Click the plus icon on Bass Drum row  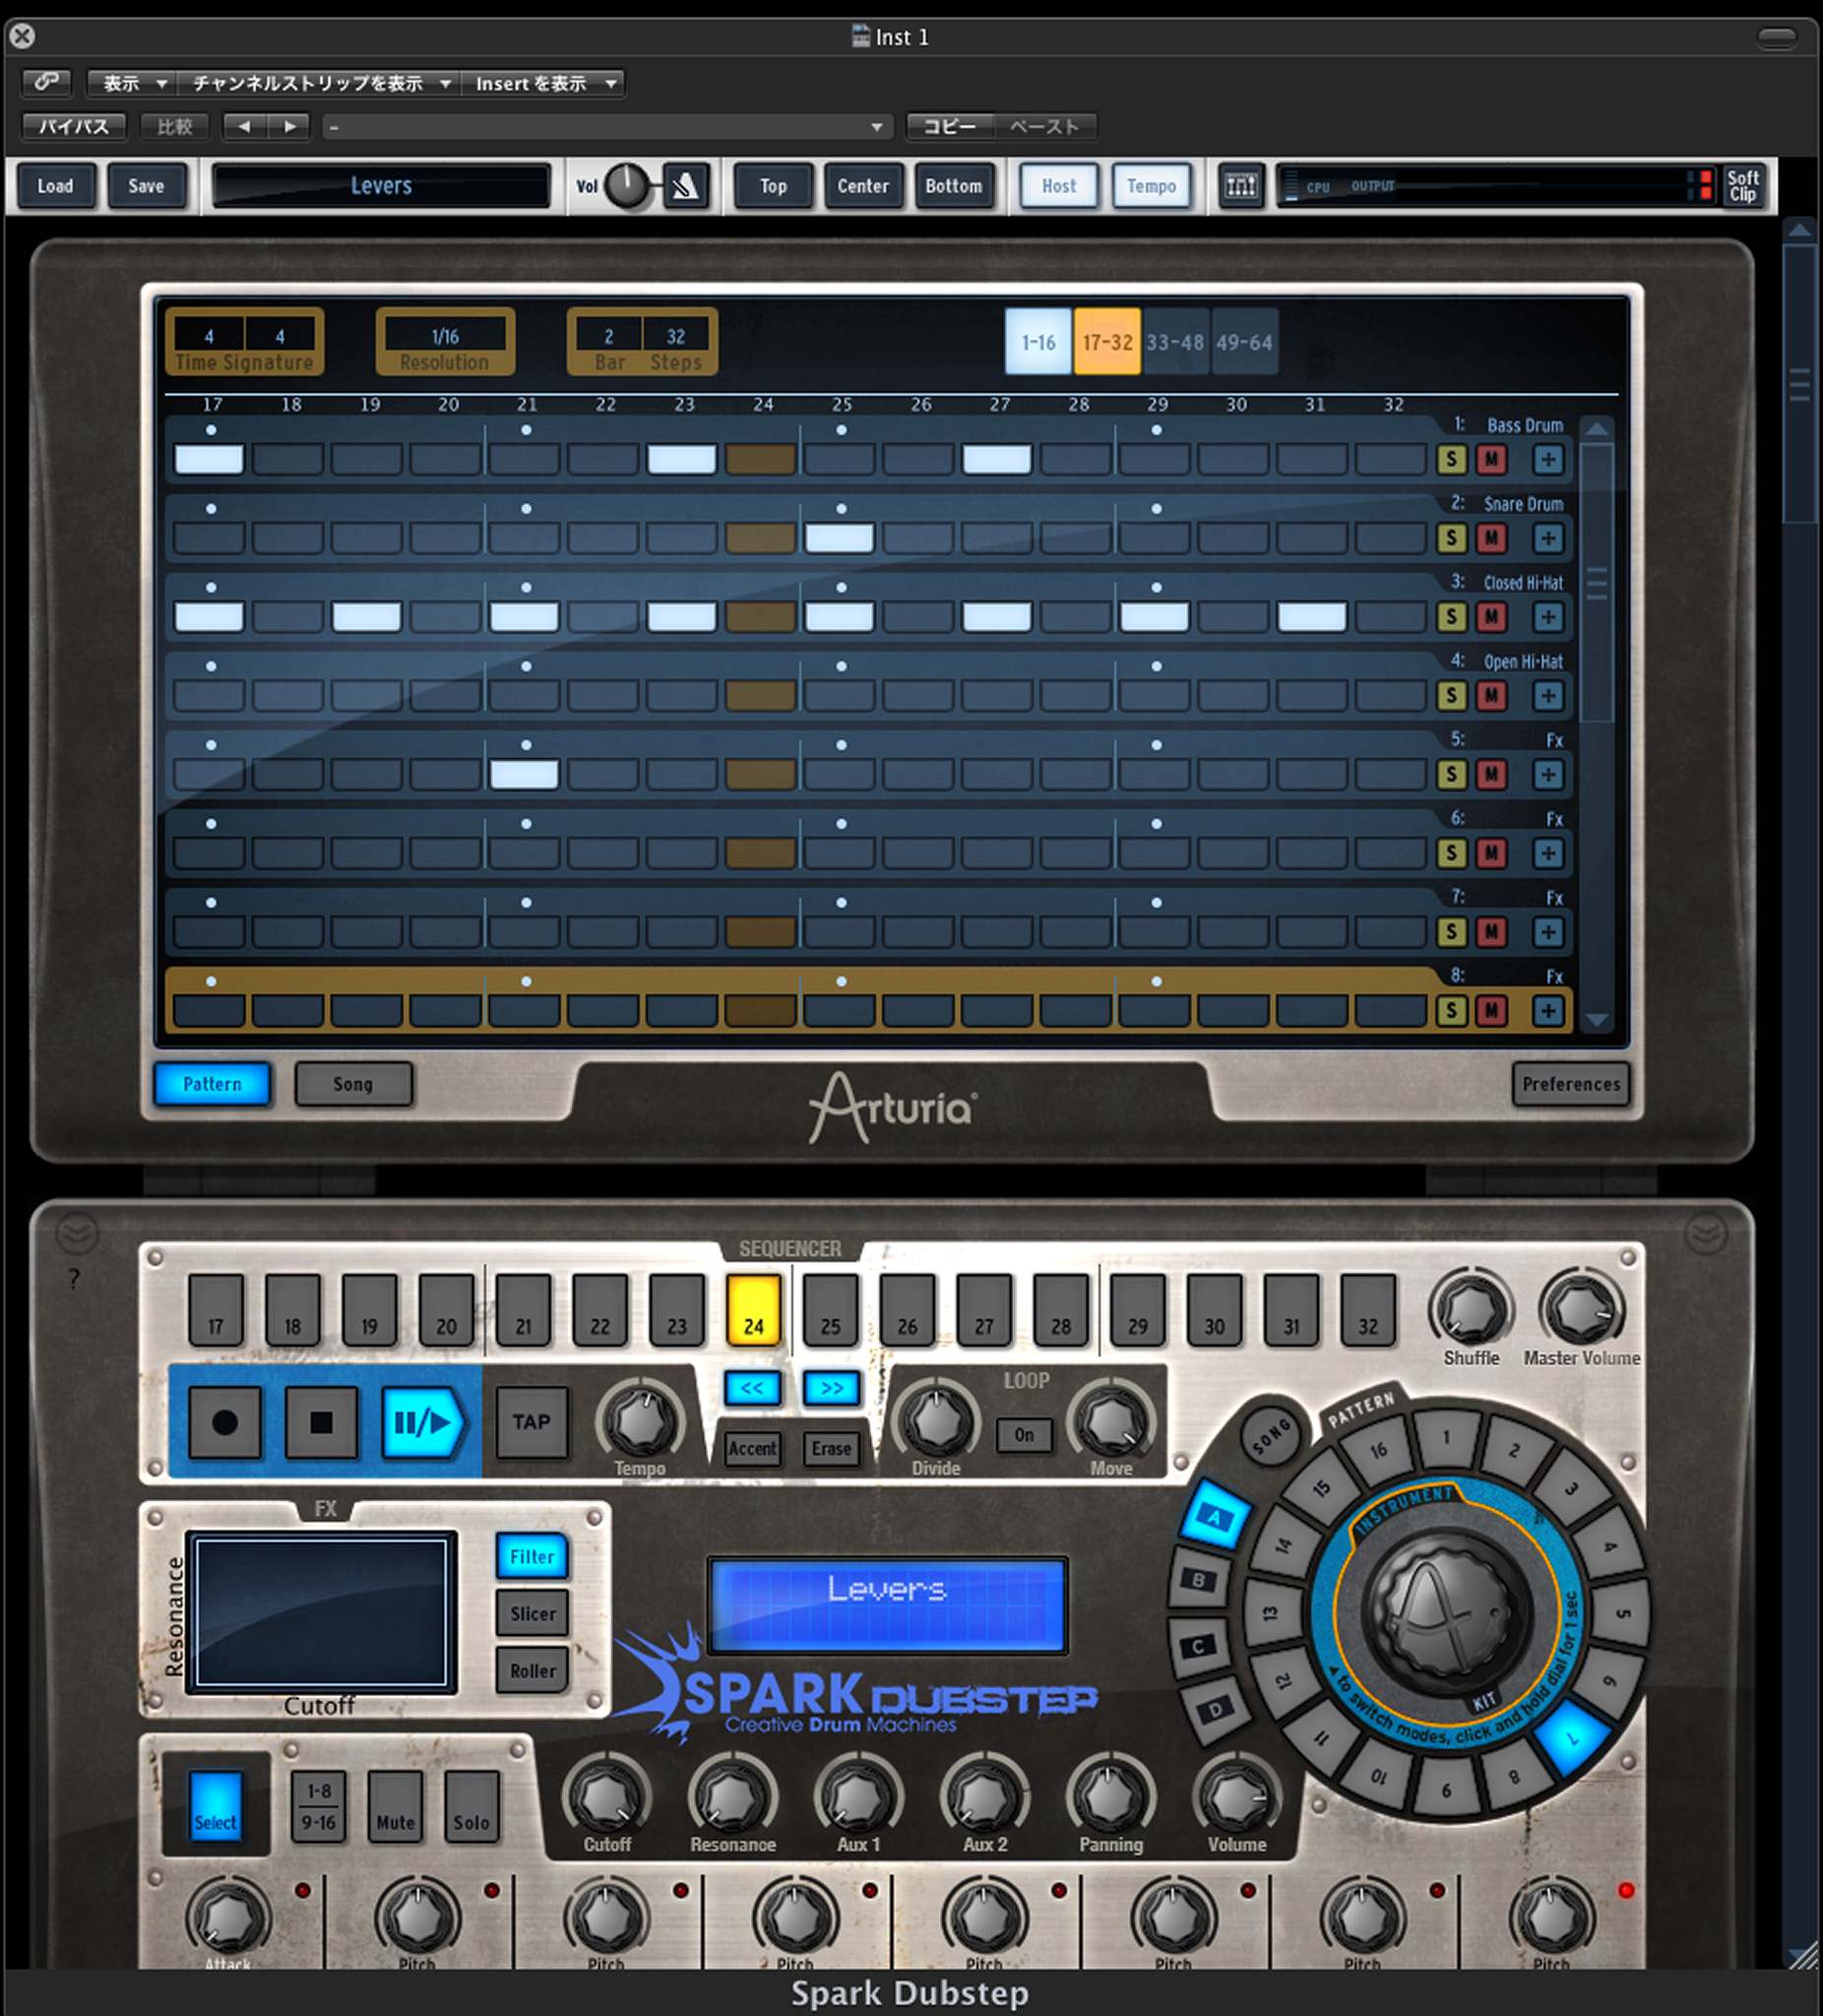click(1548, 460)
